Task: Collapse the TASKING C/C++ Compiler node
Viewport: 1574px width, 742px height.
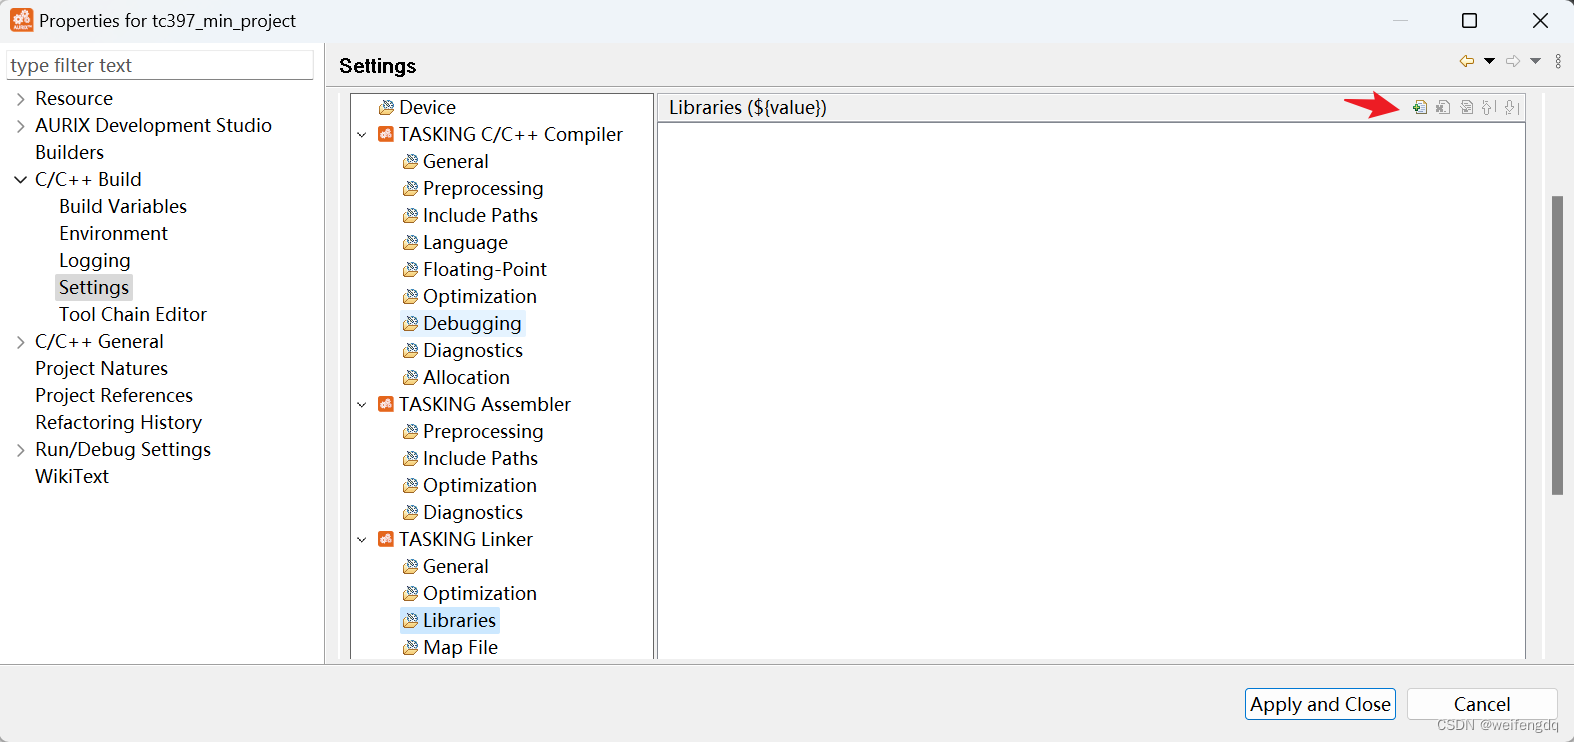Action: (x=362, y=135)
